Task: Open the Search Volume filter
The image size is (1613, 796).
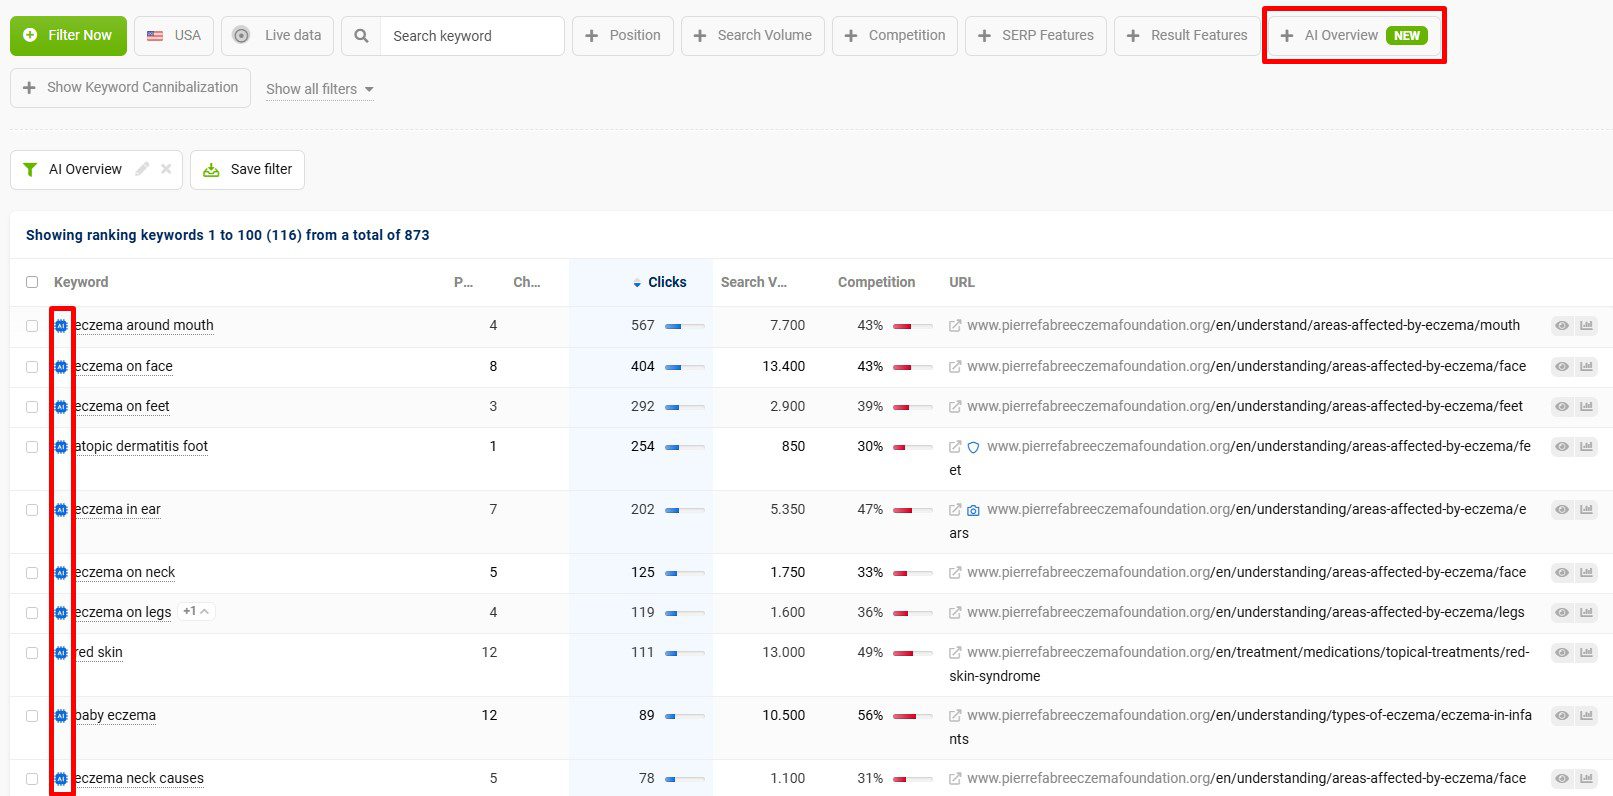Action: (x=753, y=36)
